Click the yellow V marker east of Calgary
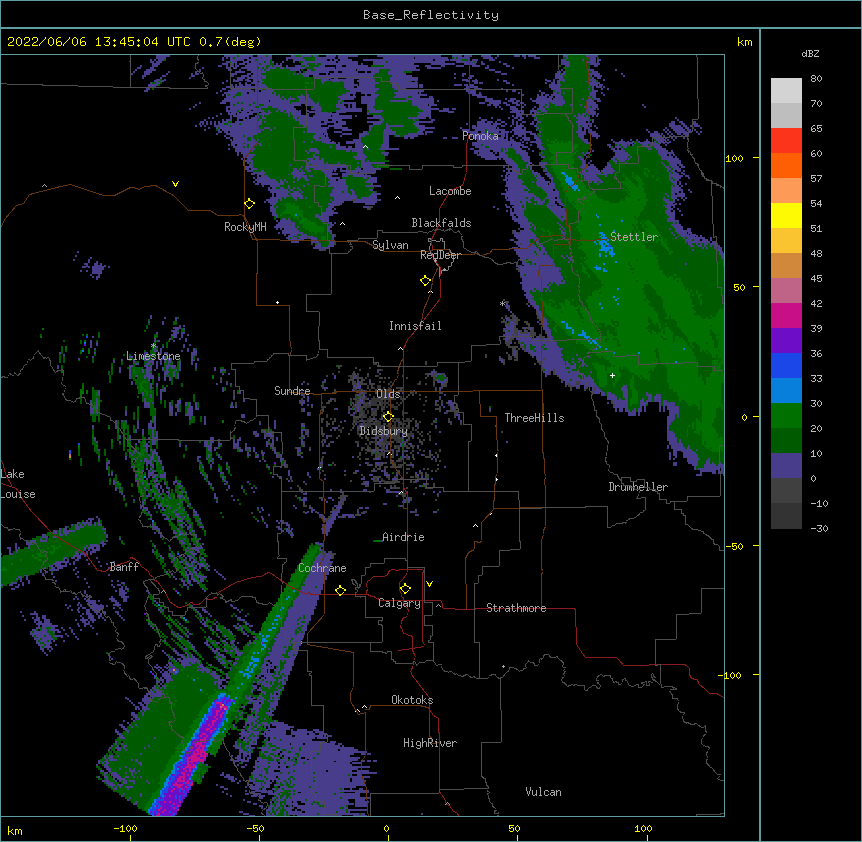Viewport: 862px width, 842px height. coord(429,584)
